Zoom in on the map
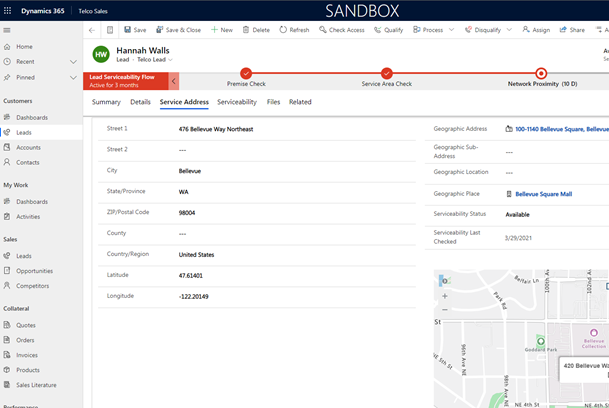This screenshot has width=609, height=408. (x=445, y=295)
